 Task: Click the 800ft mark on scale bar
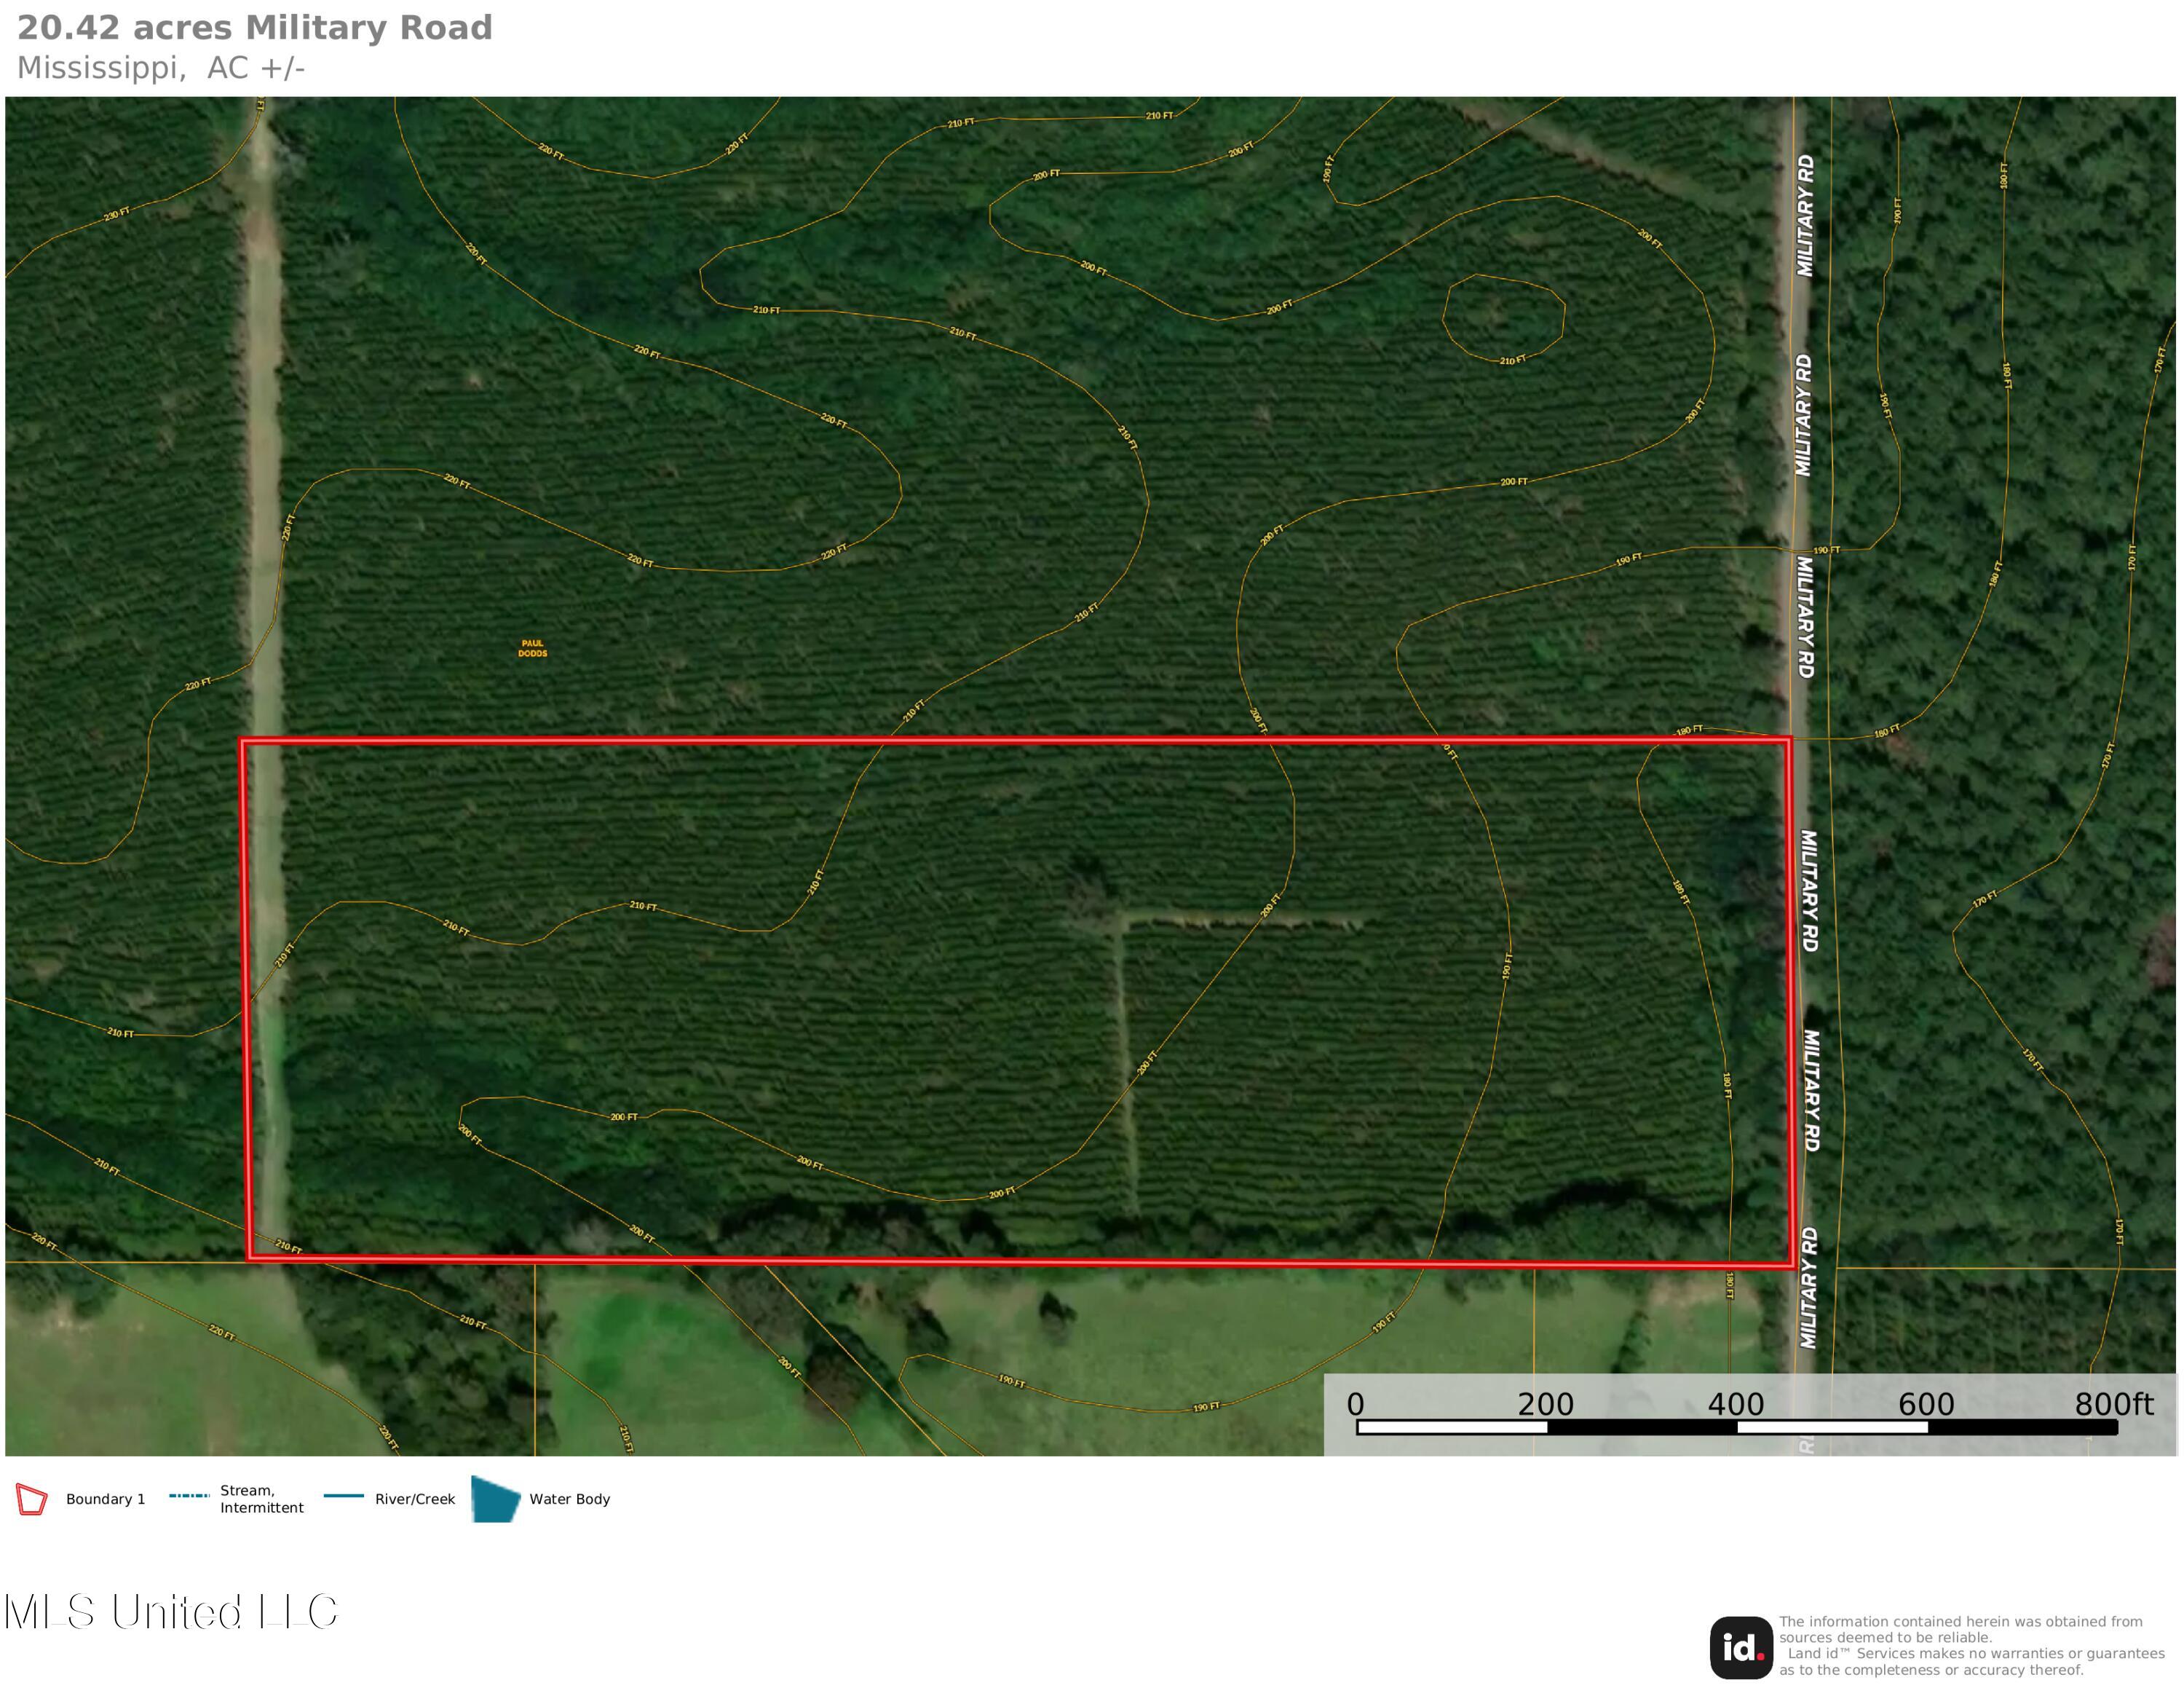pos(2113,1404)
